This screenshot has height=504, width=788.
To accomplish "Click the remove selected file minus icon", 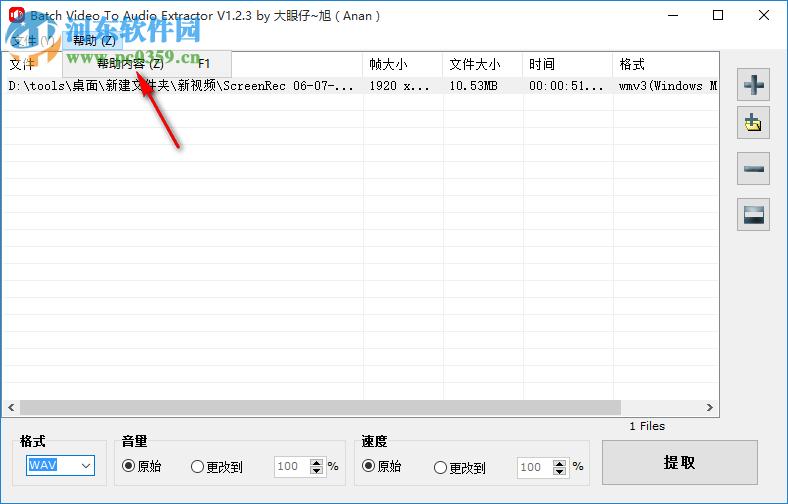I will (x=753, y=169).
